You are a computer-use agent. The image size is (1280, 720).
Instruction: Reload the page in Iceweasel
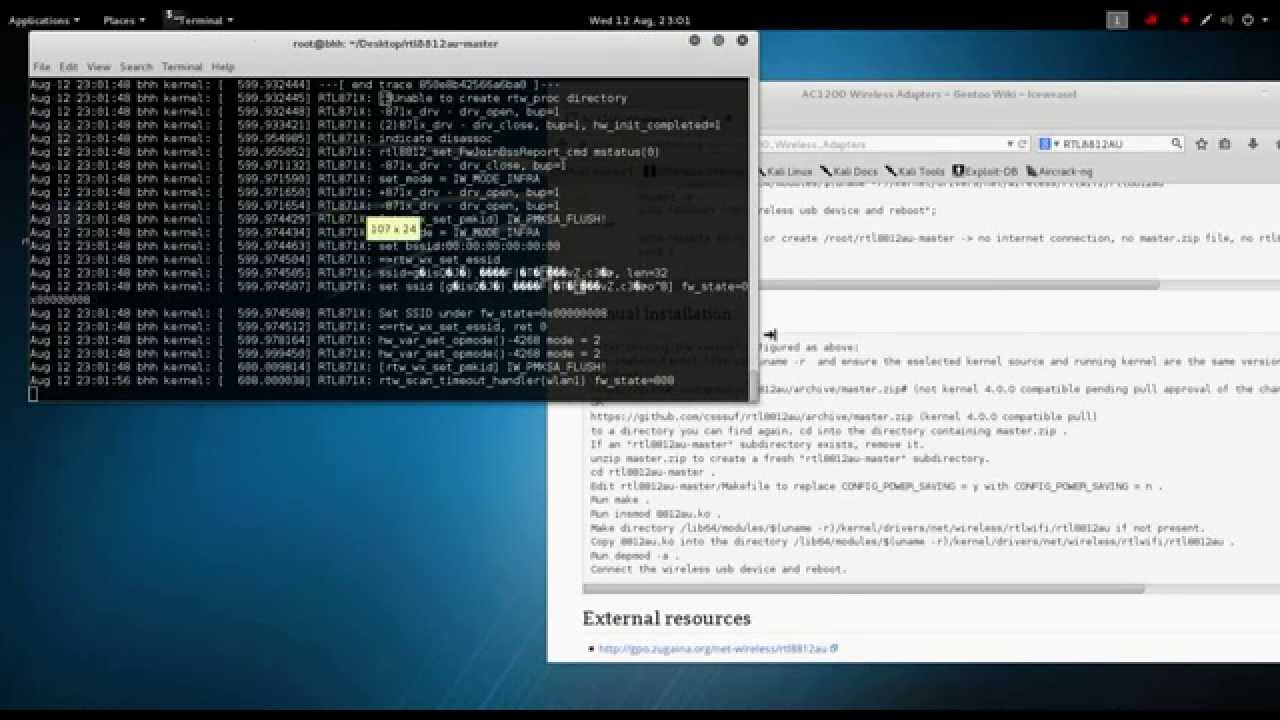click(1023, 144)
